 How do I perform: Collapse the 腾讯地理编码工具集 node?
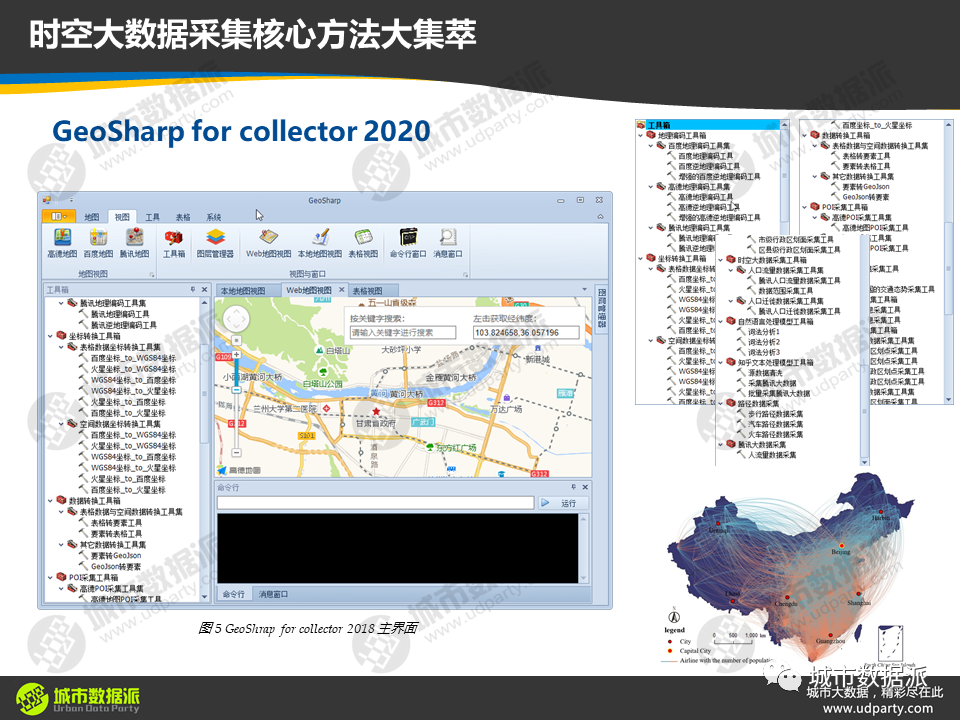point(61,303)
